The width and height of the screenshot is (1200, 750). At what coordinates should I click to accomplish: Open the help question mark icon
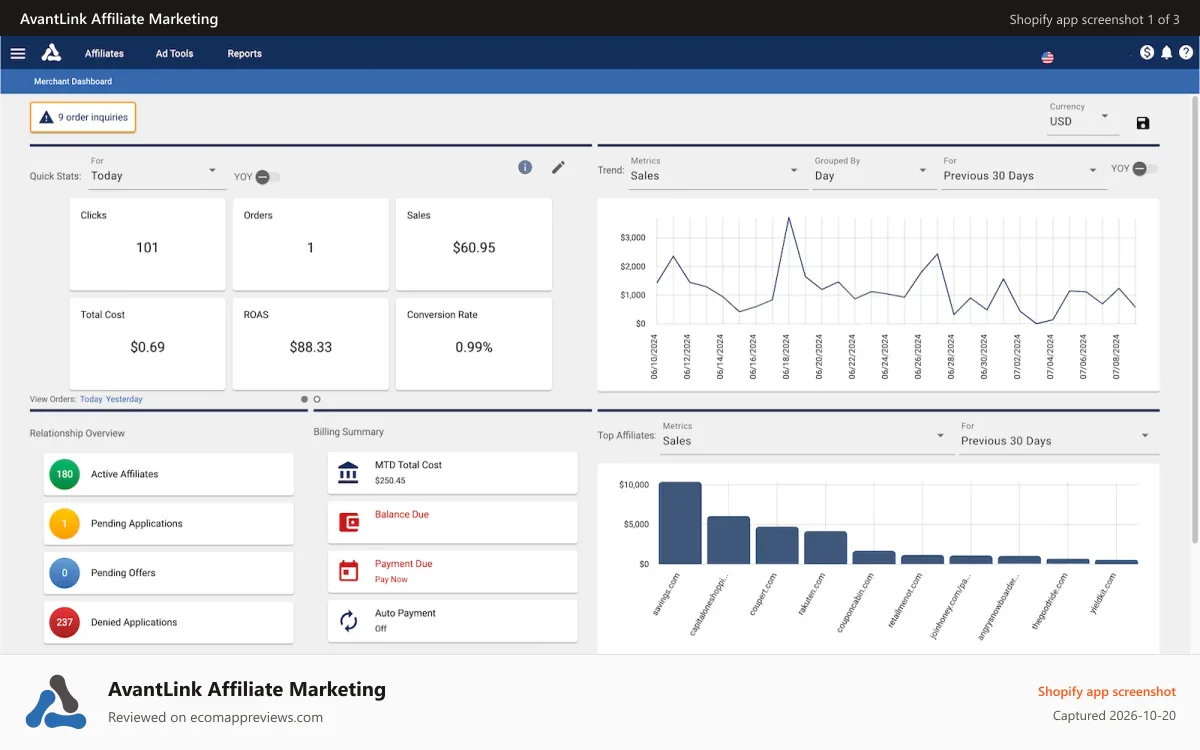(1185, 53)
